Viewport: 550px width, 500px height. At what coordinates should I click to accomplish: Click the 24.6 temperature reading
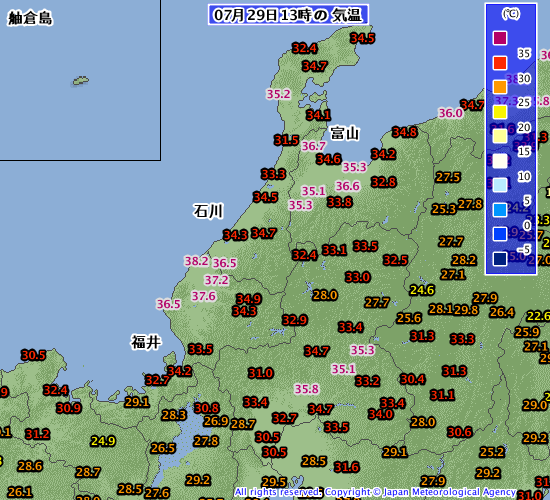[x=422, y=290]
